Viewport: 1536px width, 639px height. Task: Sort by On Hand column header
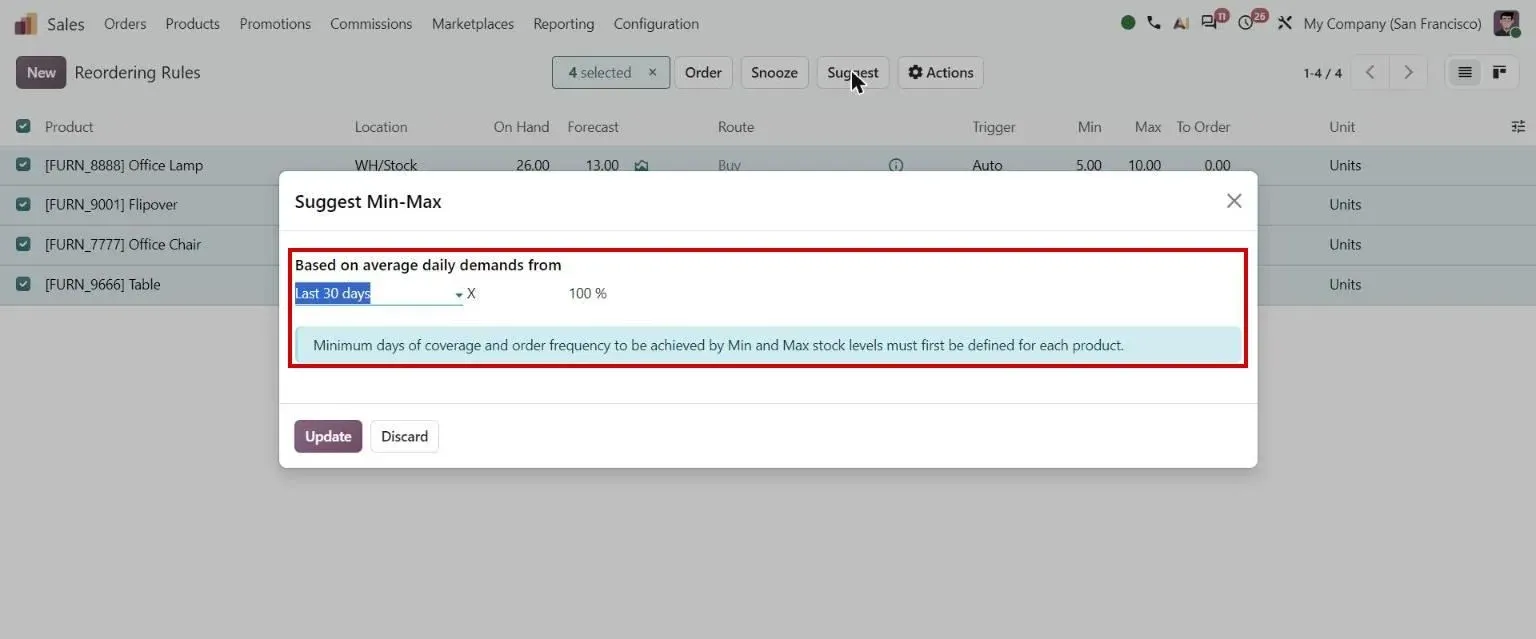pyautogui.click(x=521, y=127)
